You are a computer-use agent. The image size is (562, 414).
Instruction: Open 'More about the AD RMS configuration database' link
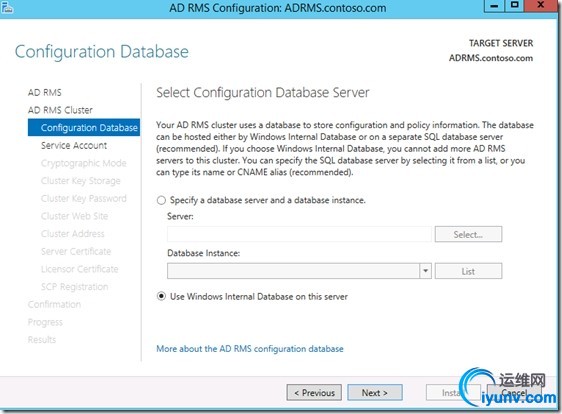250,349
